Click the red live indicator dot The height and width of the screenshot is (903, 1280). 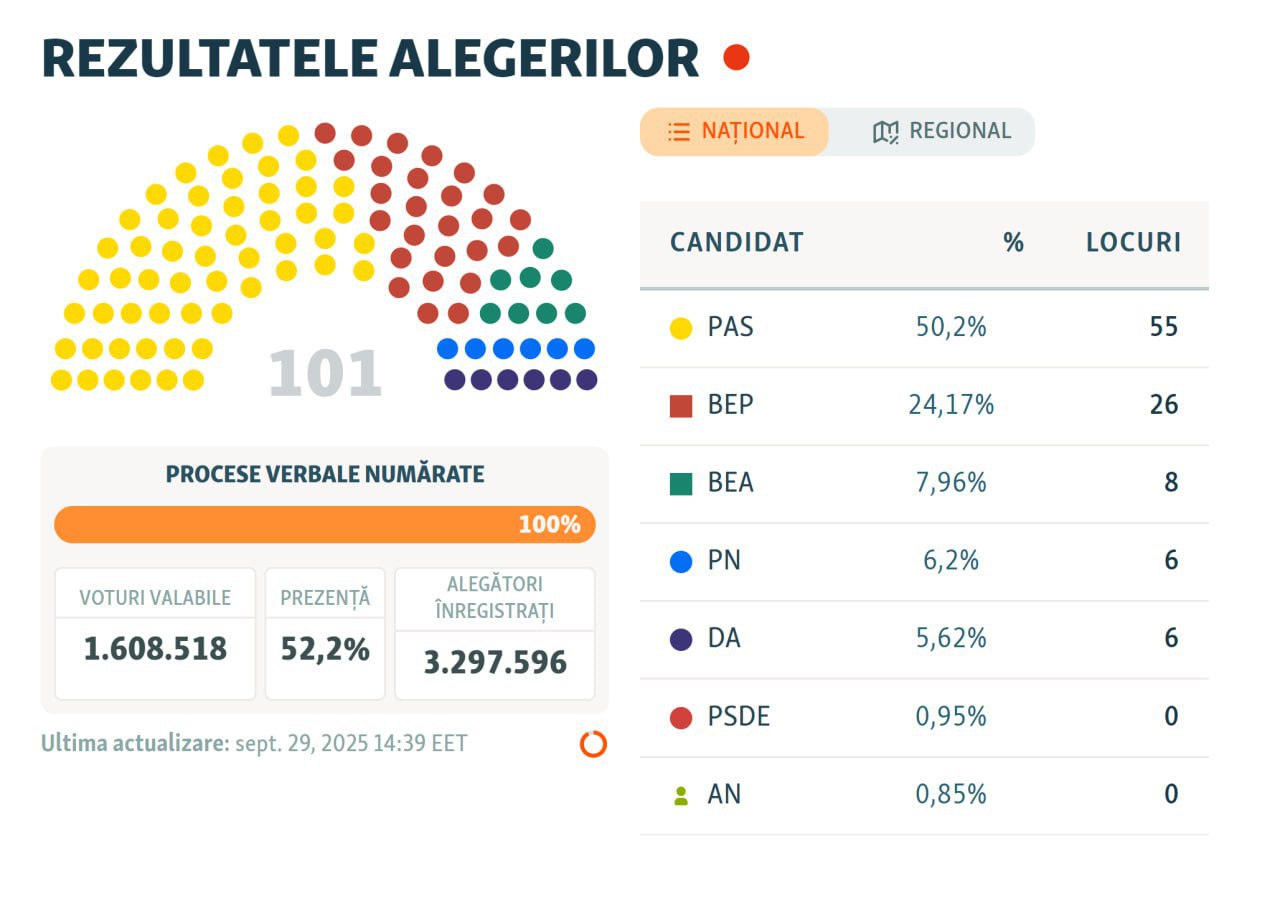point(736,58)
